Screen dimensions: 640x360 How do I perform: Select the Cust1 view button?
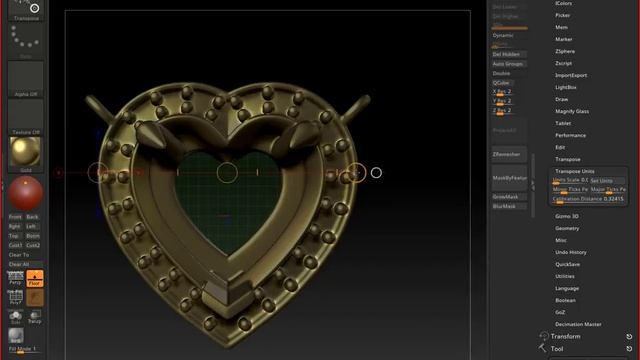click(x=16, y=246)
